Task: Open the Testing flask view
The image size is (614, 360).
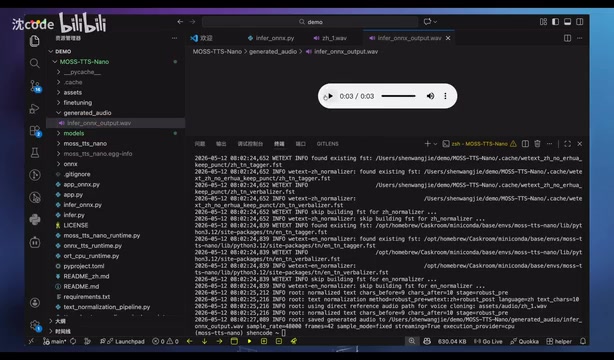Action: (34, 153)
